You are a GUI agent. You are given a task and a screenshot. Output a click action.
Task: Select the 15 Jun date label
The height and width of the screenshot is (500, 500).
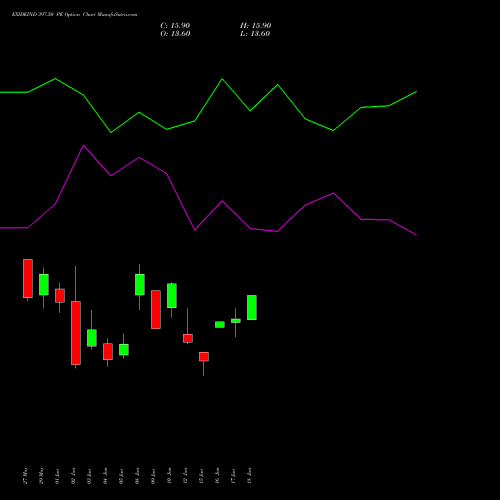pyautogui.click(x=202, y=476)
